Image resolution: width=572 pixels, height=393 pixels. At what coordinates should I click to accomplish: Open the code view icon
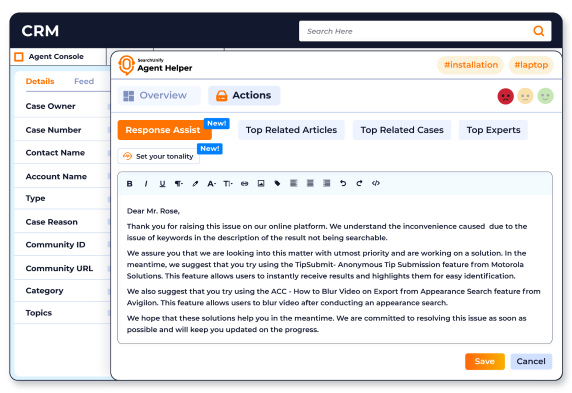pos(376,183)
